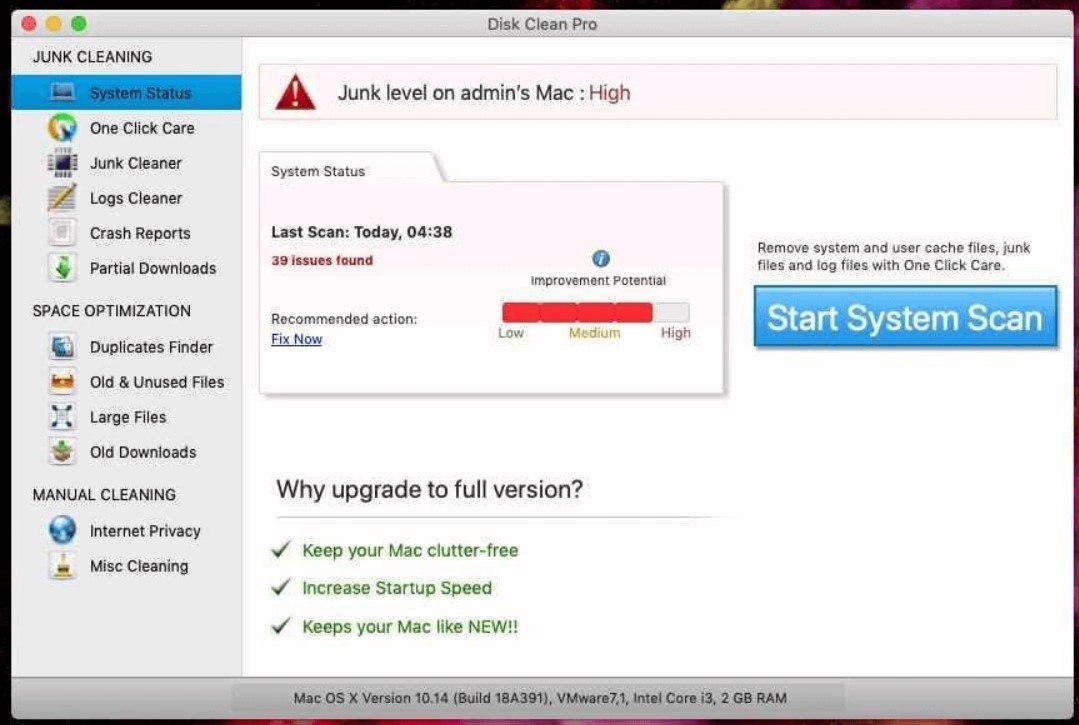Open Duplicates Finder
The image size is (1079, 725).
pyautogui.click(x=127, y=347)
